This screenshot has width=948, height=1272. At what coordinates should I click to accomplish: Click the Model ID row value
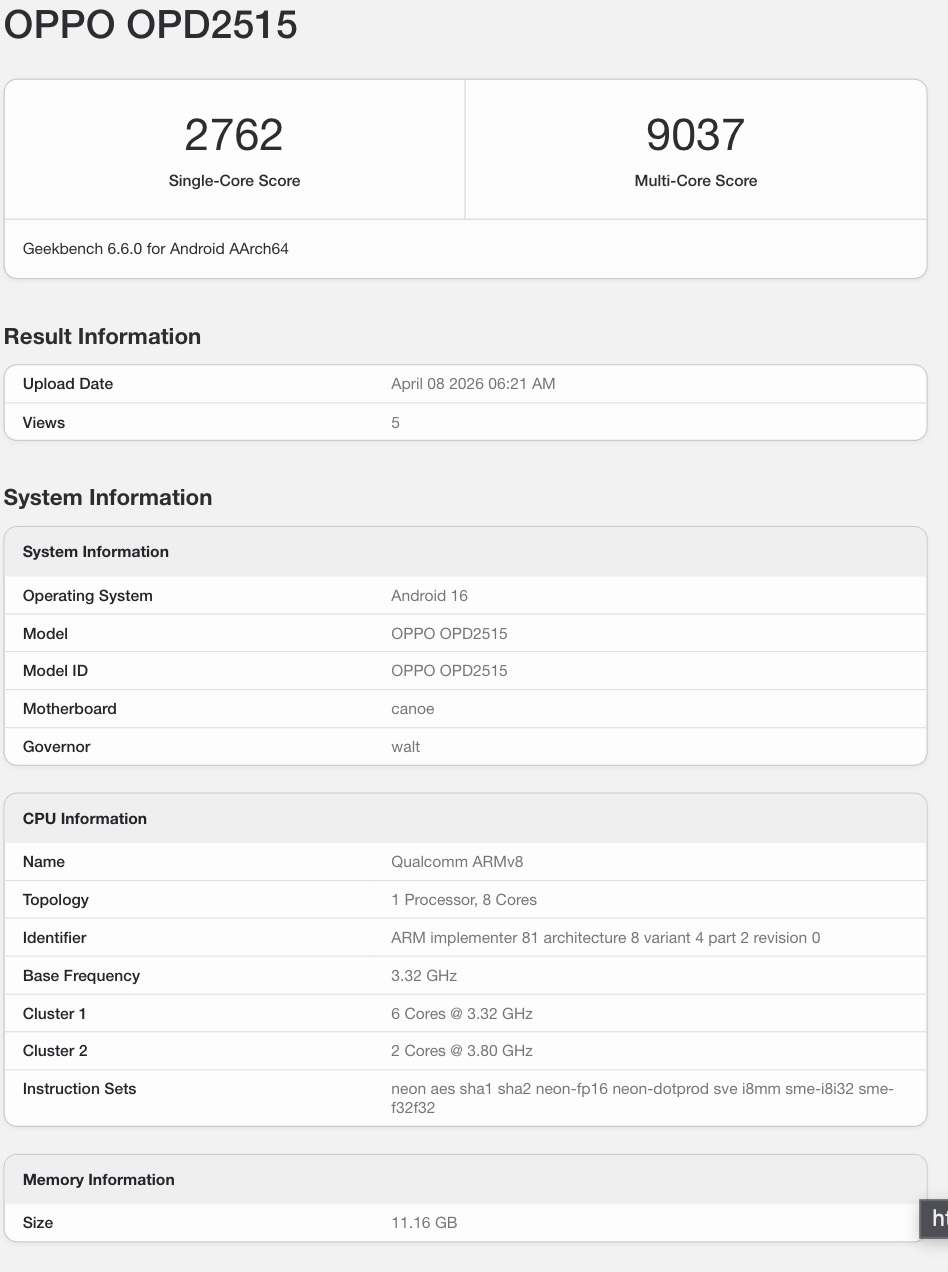tap(449, 671)
